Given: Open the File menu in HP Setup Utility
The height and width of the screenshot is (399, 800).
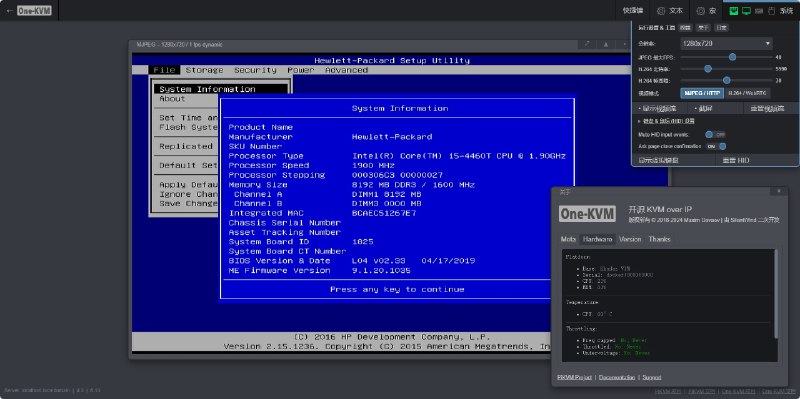Looking at the screenshot, I should [x=164, y=70].
